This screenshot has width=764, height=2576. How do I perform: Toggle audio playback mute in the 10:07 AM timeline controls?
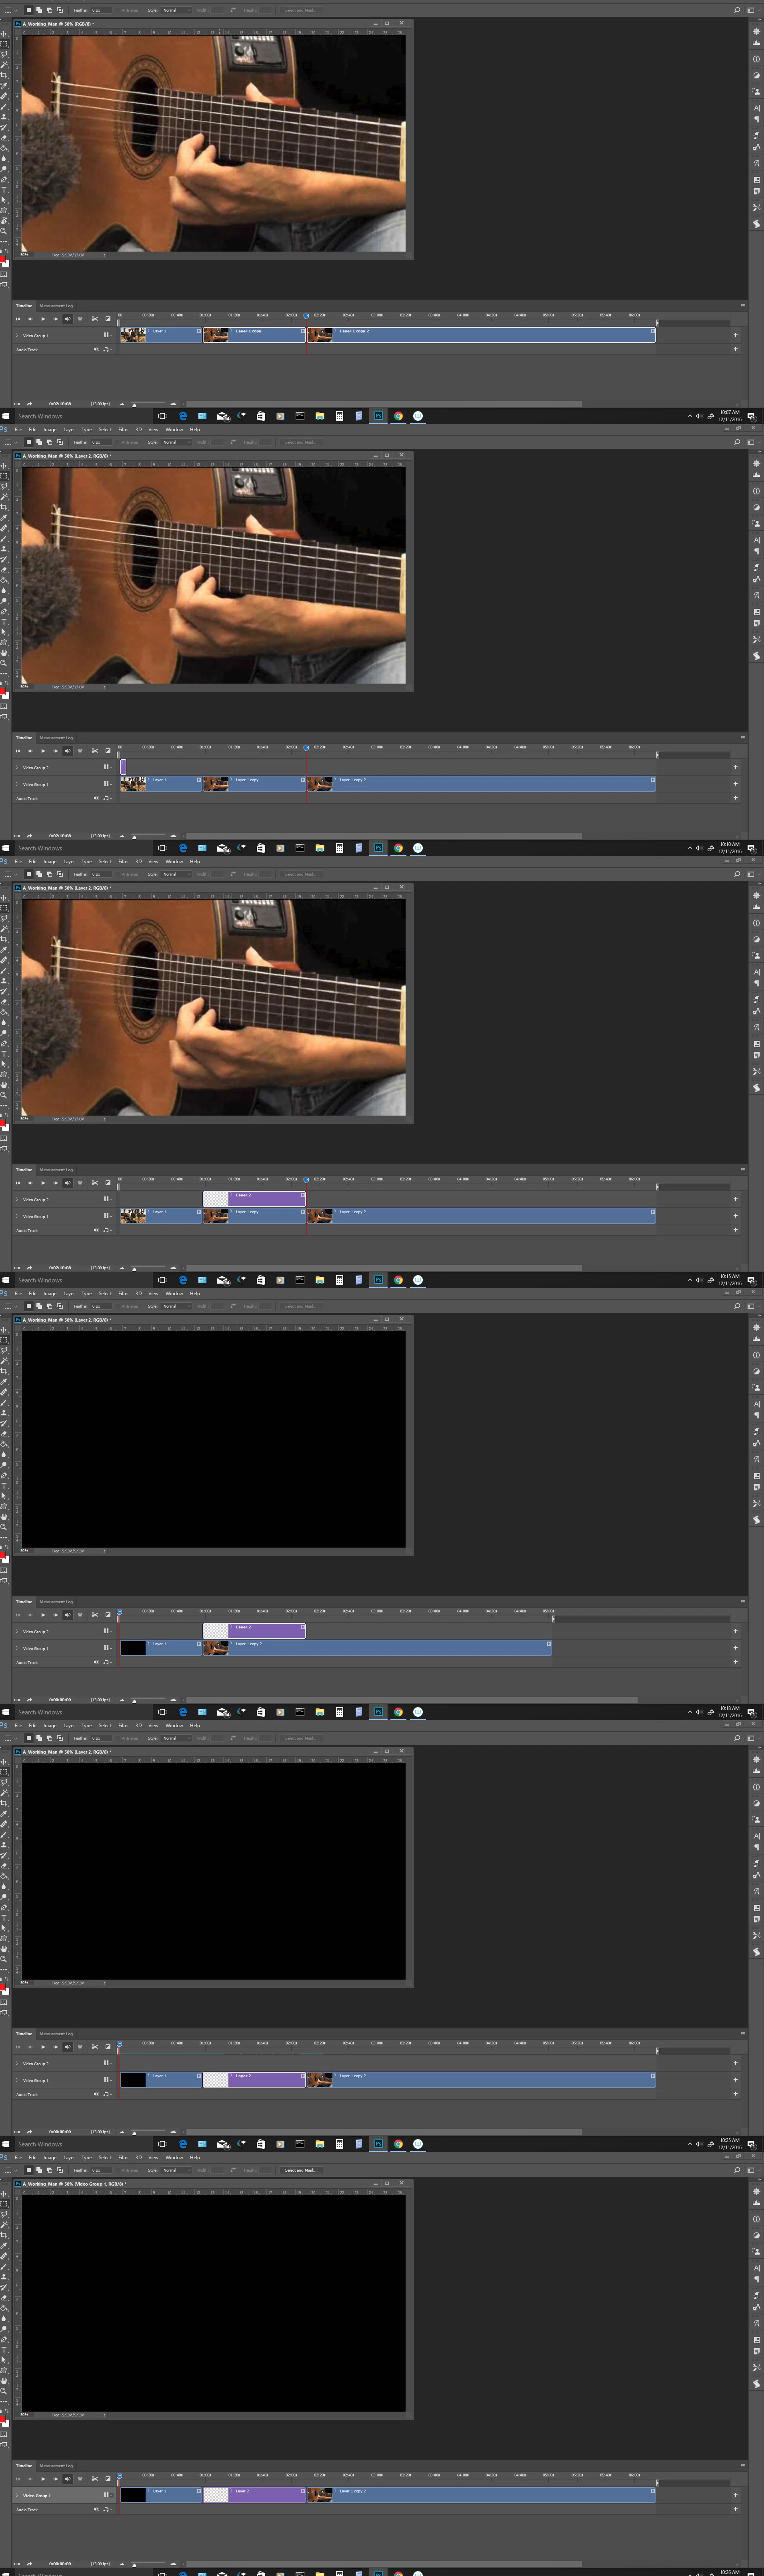click(x=68, y=319)
